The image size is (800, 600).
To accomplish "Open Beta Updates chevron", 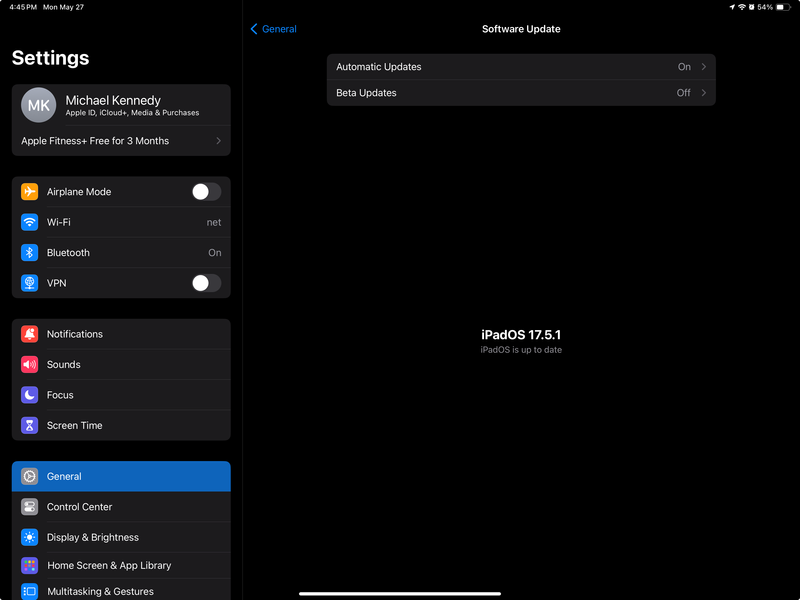I will pos(704,93).
